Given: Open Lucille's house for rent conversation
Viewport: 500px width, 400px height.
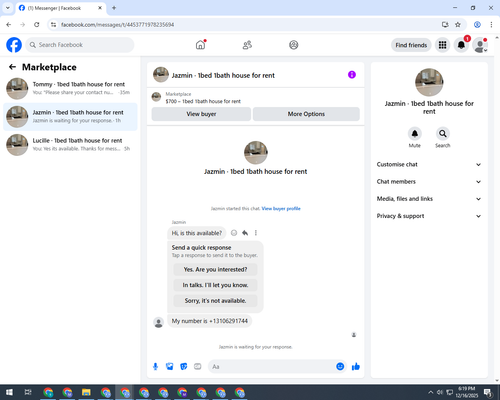Looking at the screenshot, I should click(70, 145).
